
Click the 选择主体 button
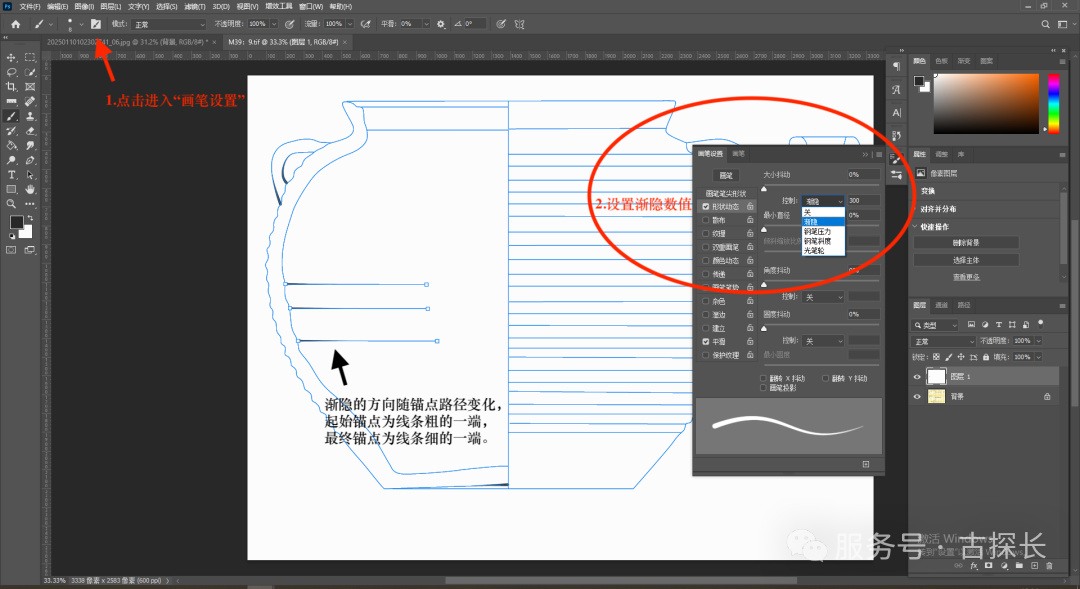[966, 260]
